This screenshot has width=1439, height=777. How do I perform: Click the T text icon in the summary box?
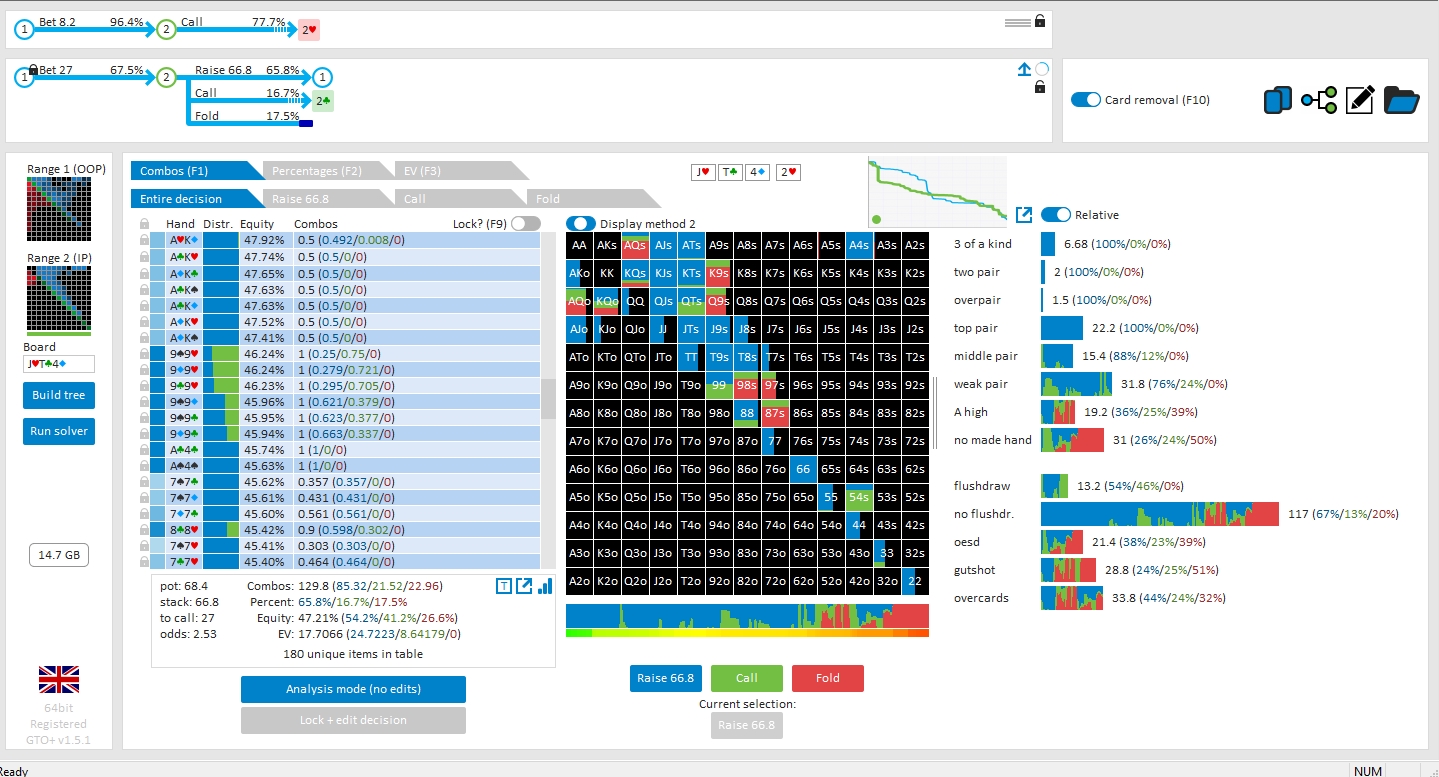click(x=504, y=586)
